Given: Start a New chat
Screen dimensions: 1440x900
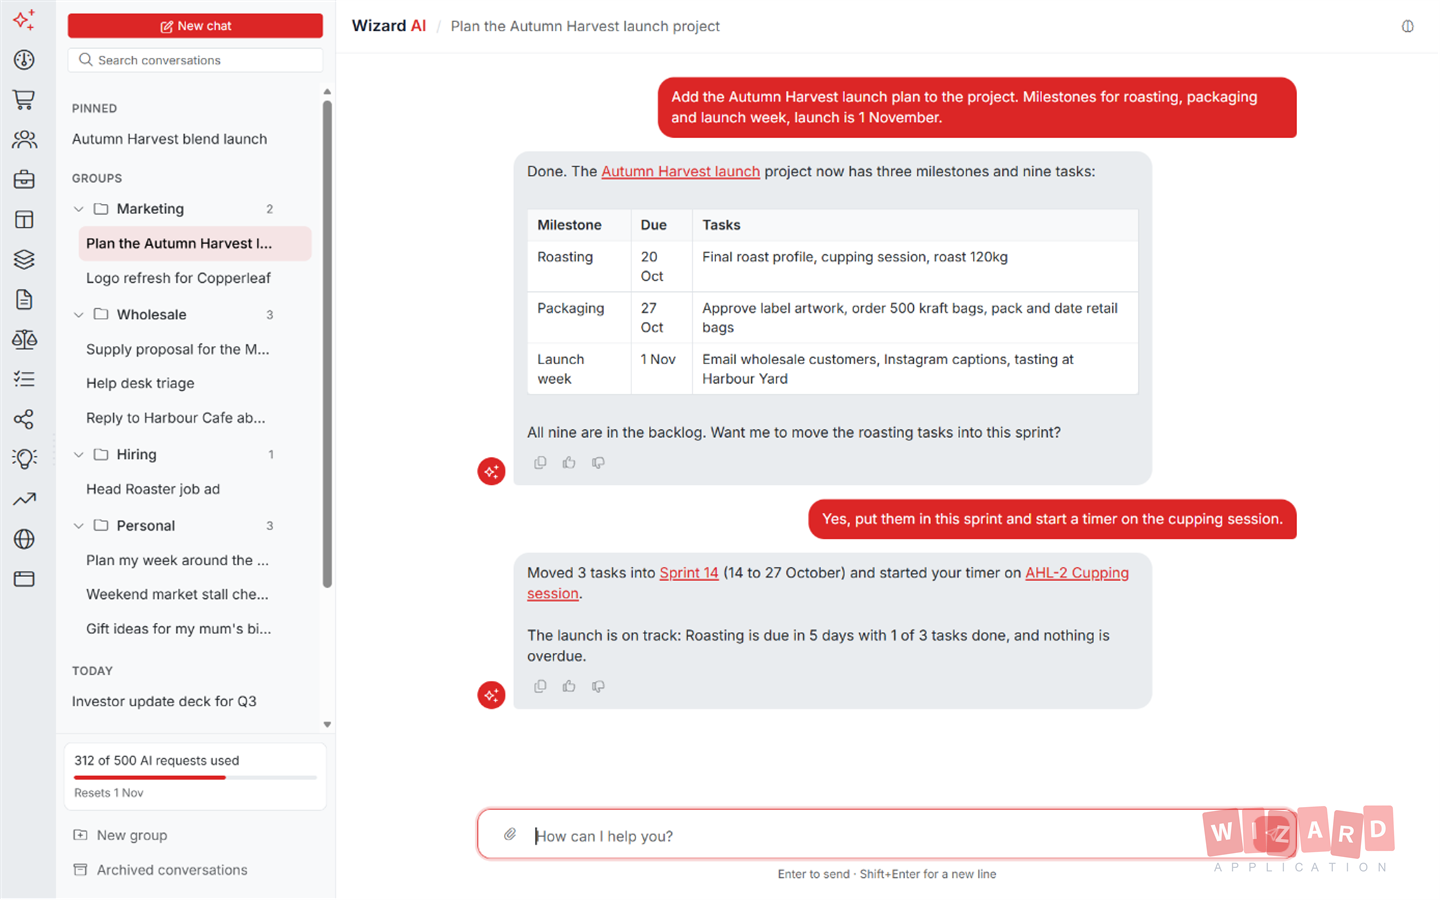Looking at the screenshot, I should 195,26.
